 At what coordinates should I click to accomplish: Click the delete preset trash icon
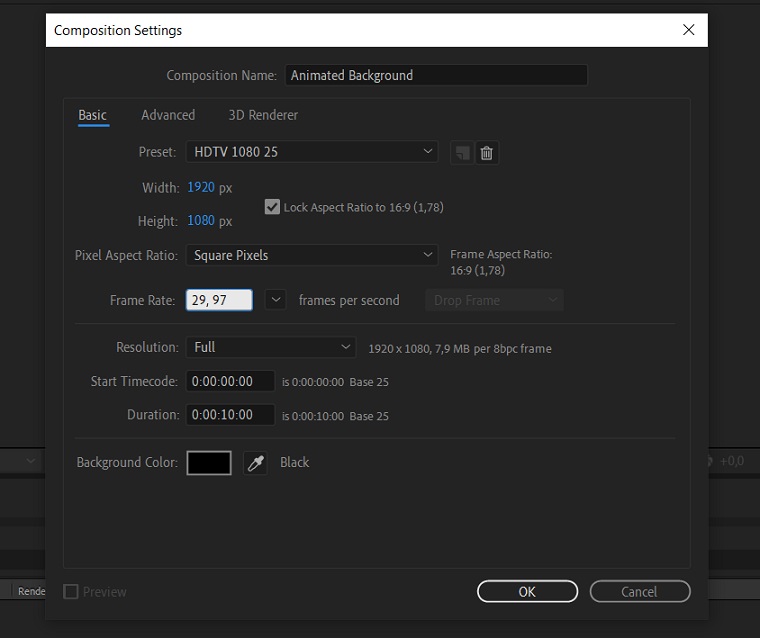(x=487, y=153)
